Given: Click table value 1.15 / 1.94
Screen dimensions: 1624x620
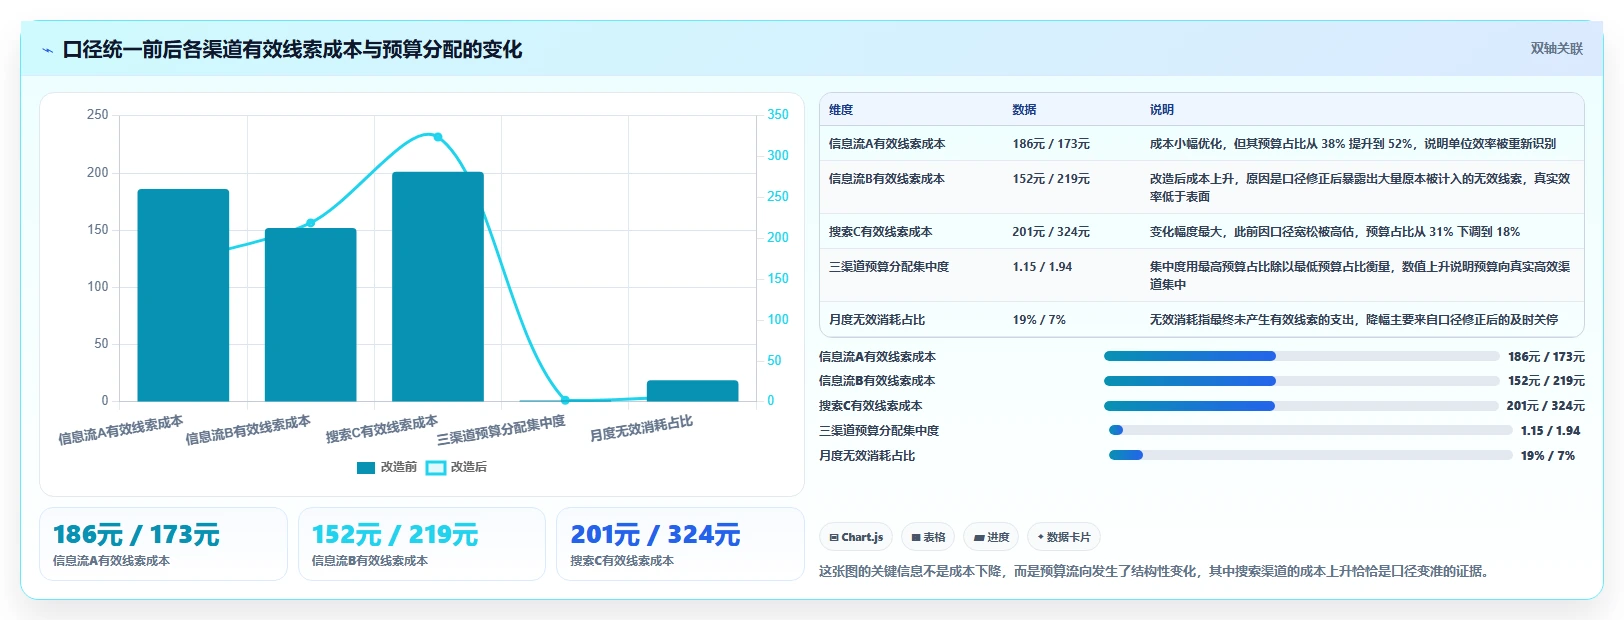Looking at the screenshot, I should click(1042, 267).
